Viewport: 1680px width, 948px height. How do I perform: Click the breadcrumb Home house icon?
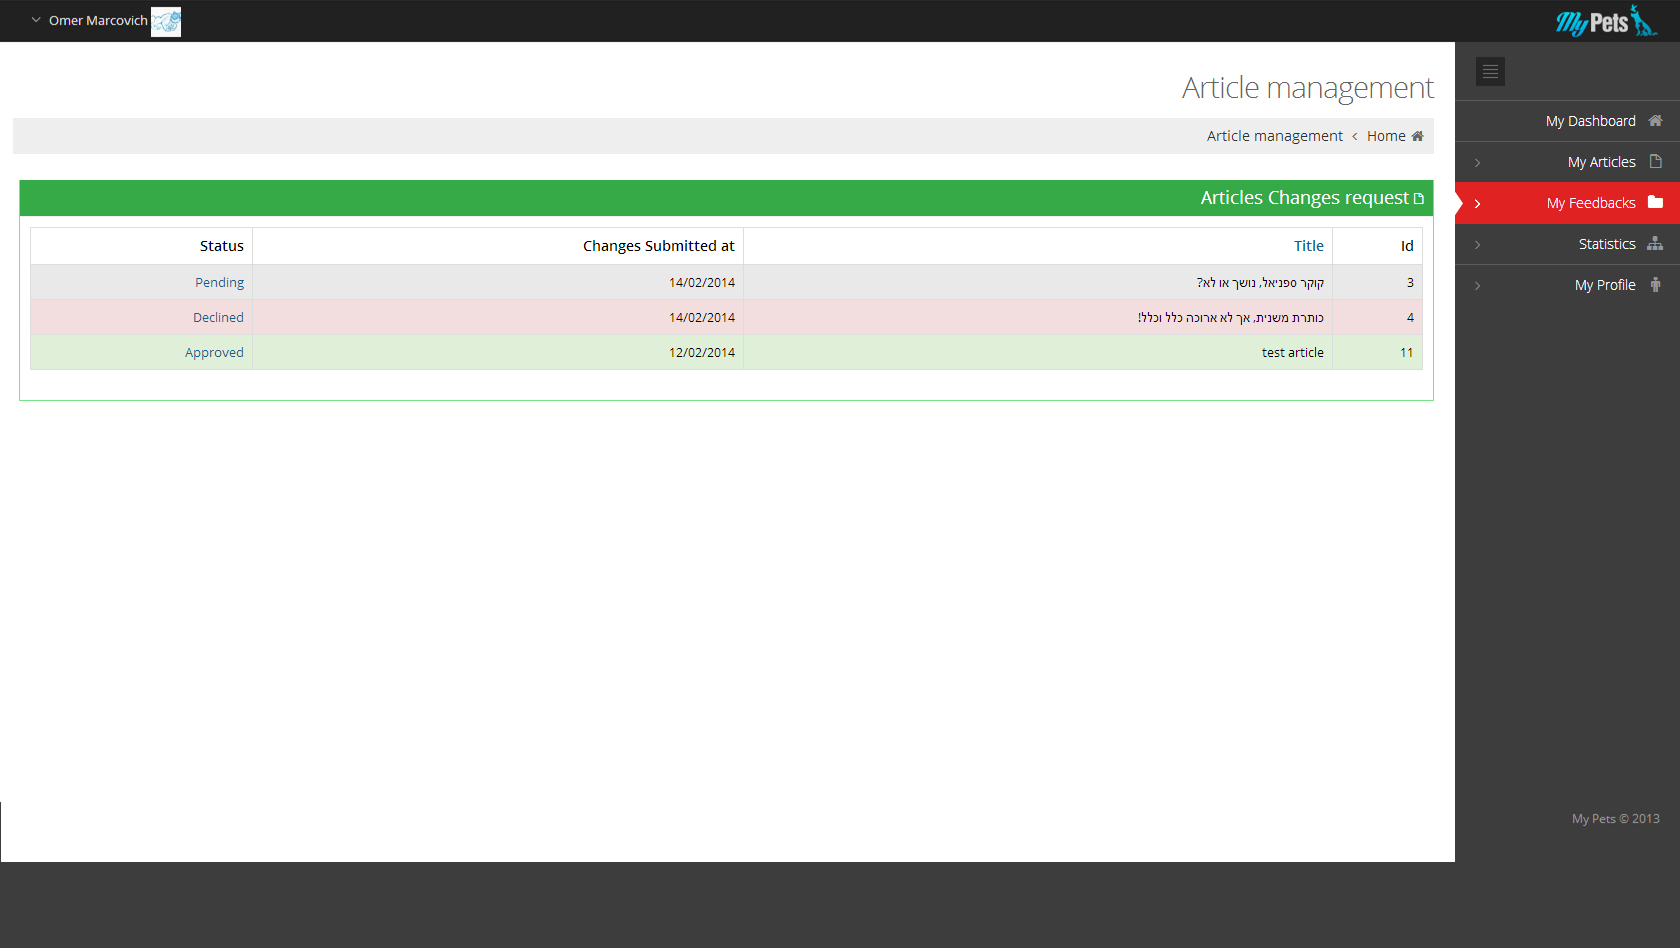click(x=1417, y=136)
